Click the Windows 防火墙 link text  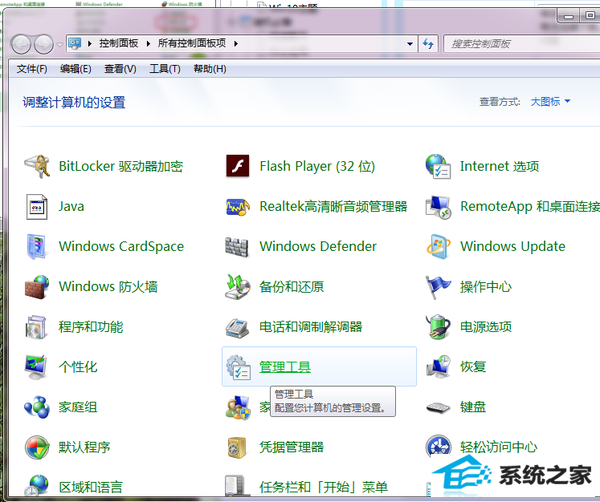[x=108, y=287]
